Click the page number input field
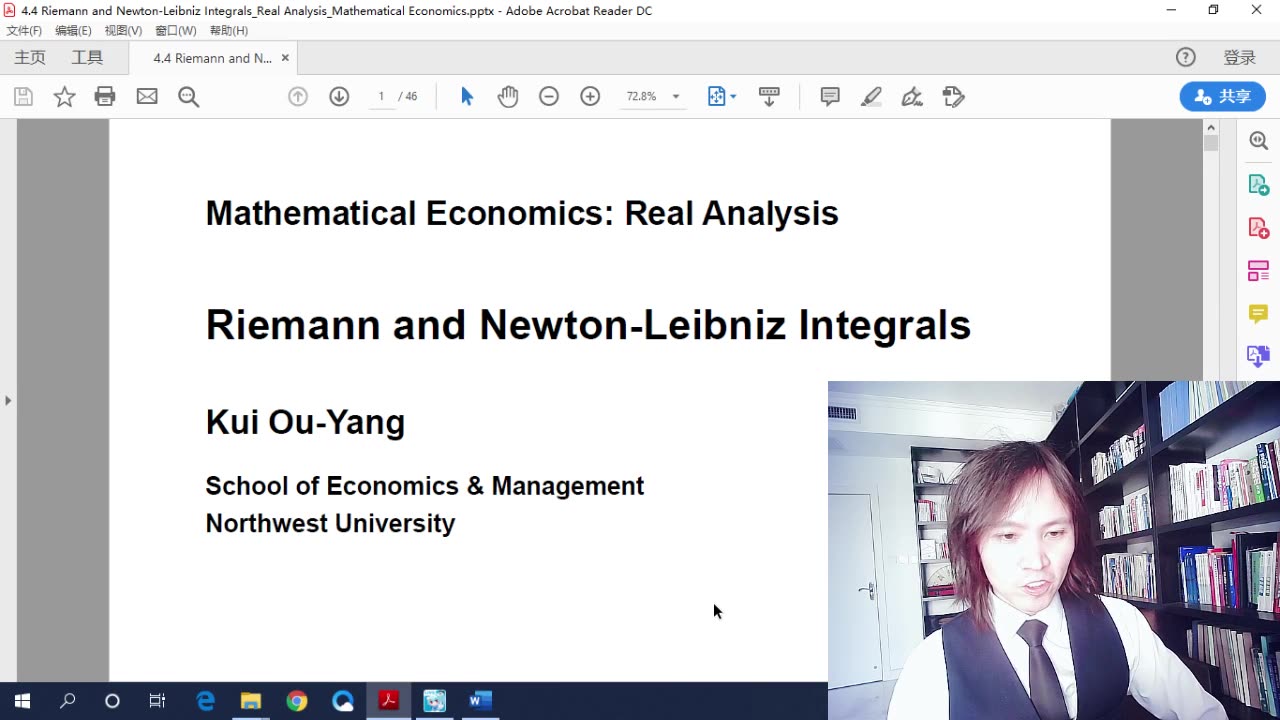 (x=381, y=97)
